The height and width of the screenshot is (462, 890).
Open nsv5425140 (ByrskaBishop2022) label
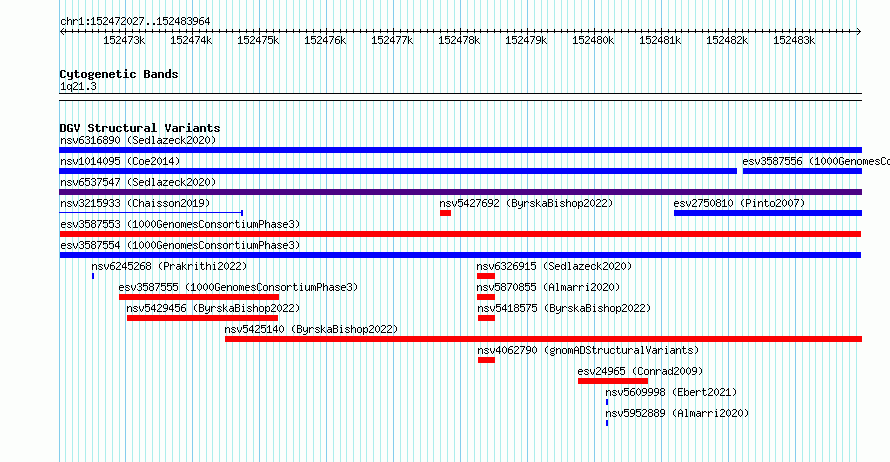click(311, 329)
